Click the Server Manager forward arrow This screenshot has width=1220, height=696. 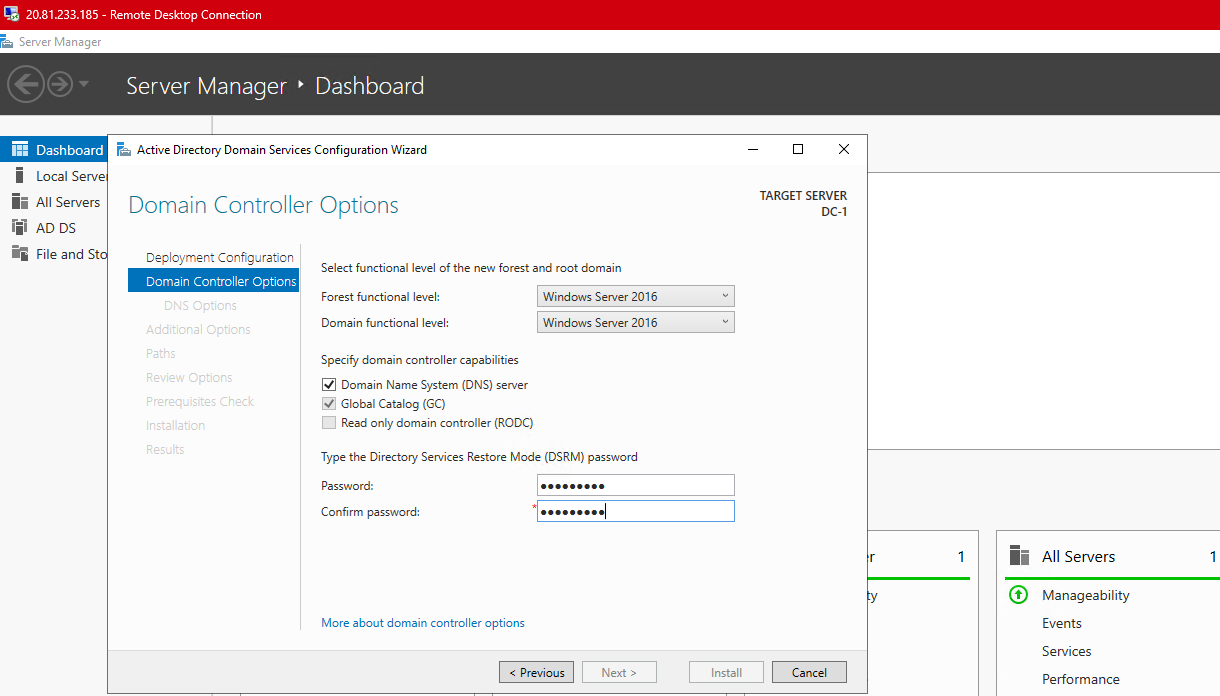[x=60, y=84]
